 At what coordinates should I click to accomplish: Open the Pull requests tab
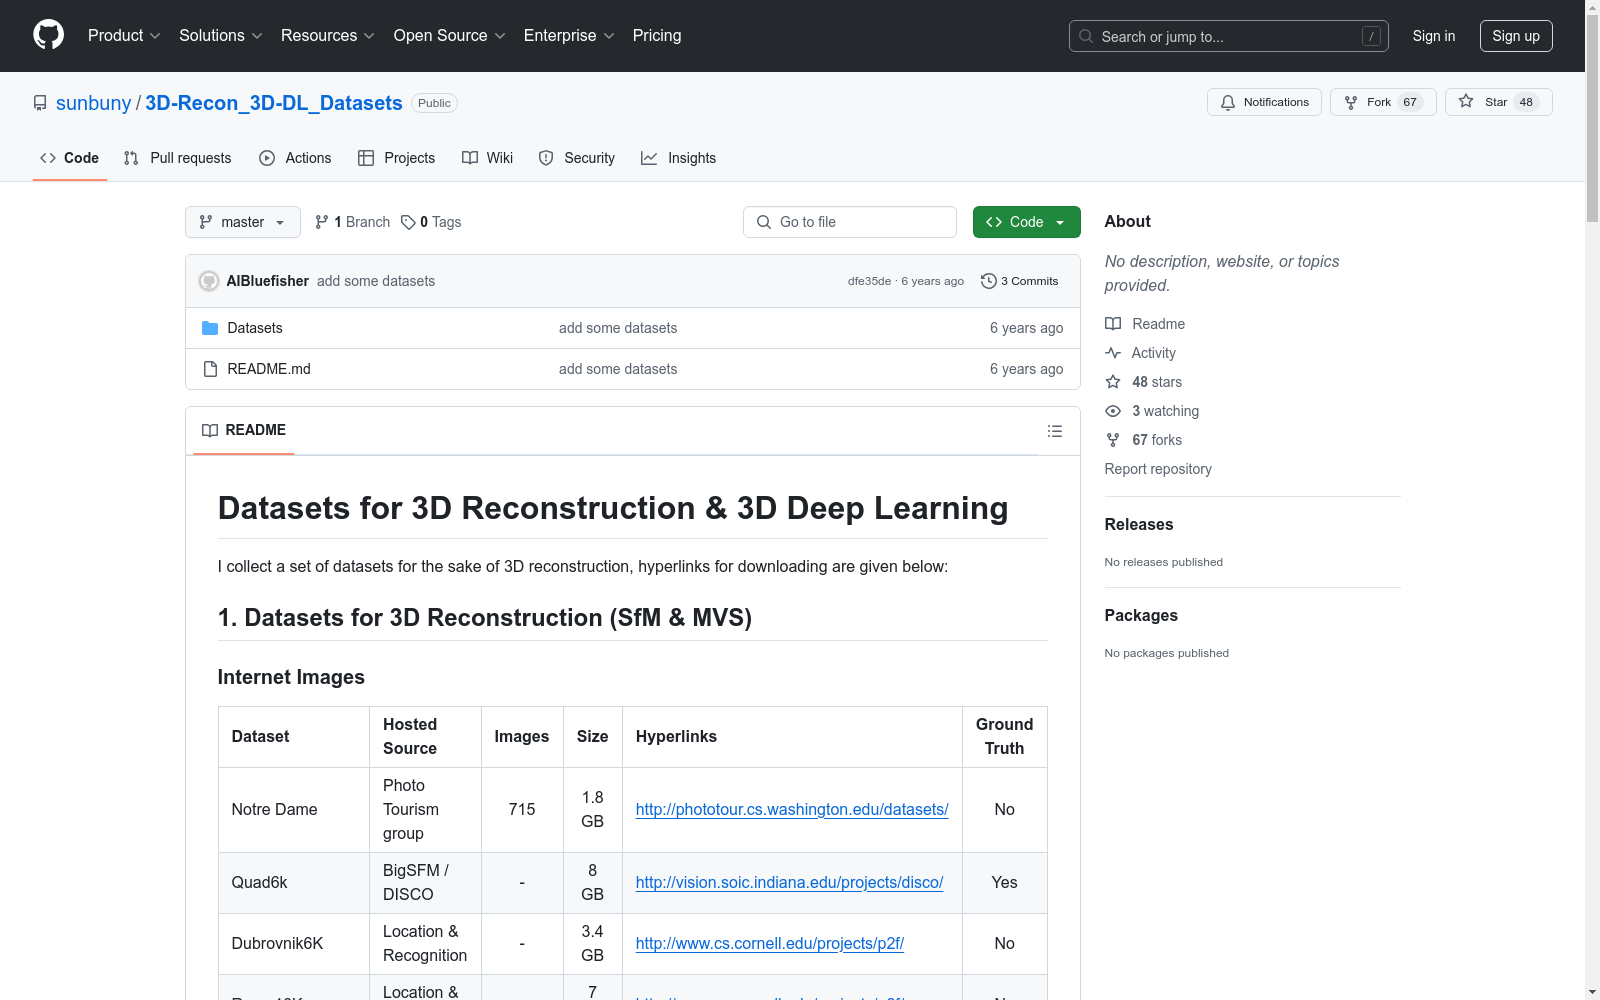point(178,158)
